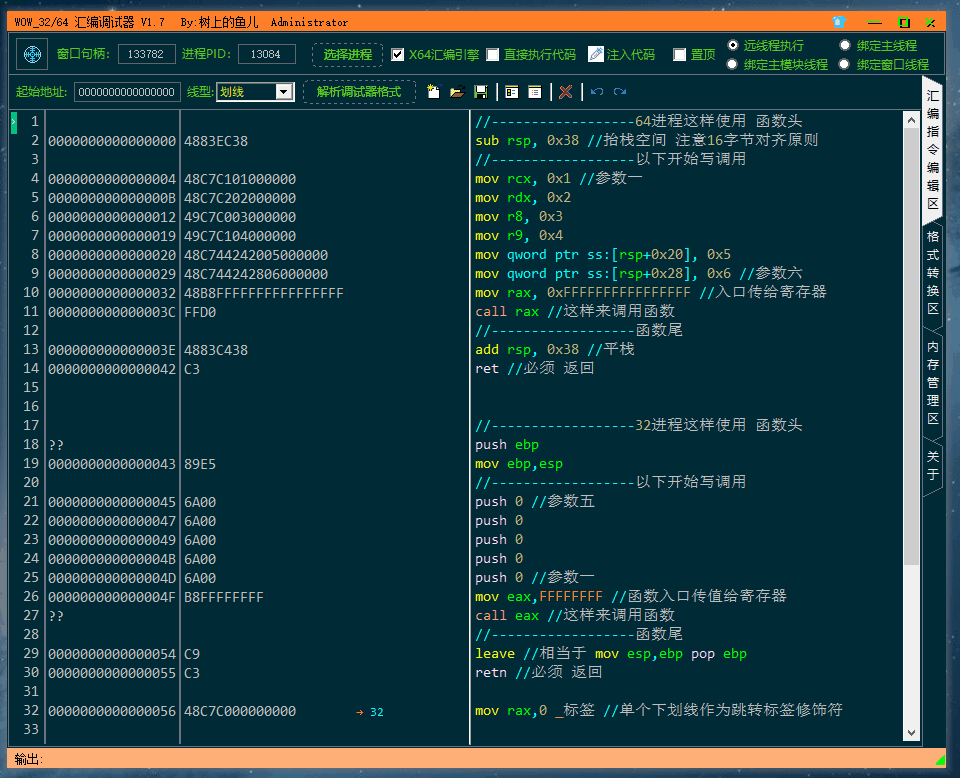Click the machine code '48B8FFFFFFFFFFFFFFFF'
This screenshot has height=778, width=960.
(x=264, y=293)
